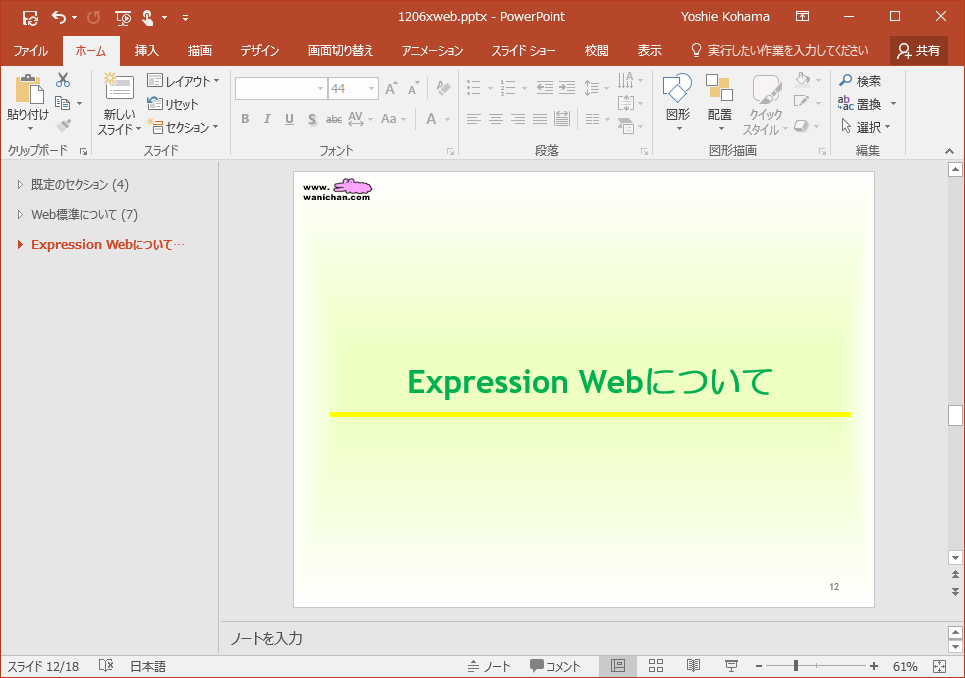Image resolution: width=965 pixels, height=678 pixels.
Task: Open the Insert (挿入) tab
Action: pos(146,50)
